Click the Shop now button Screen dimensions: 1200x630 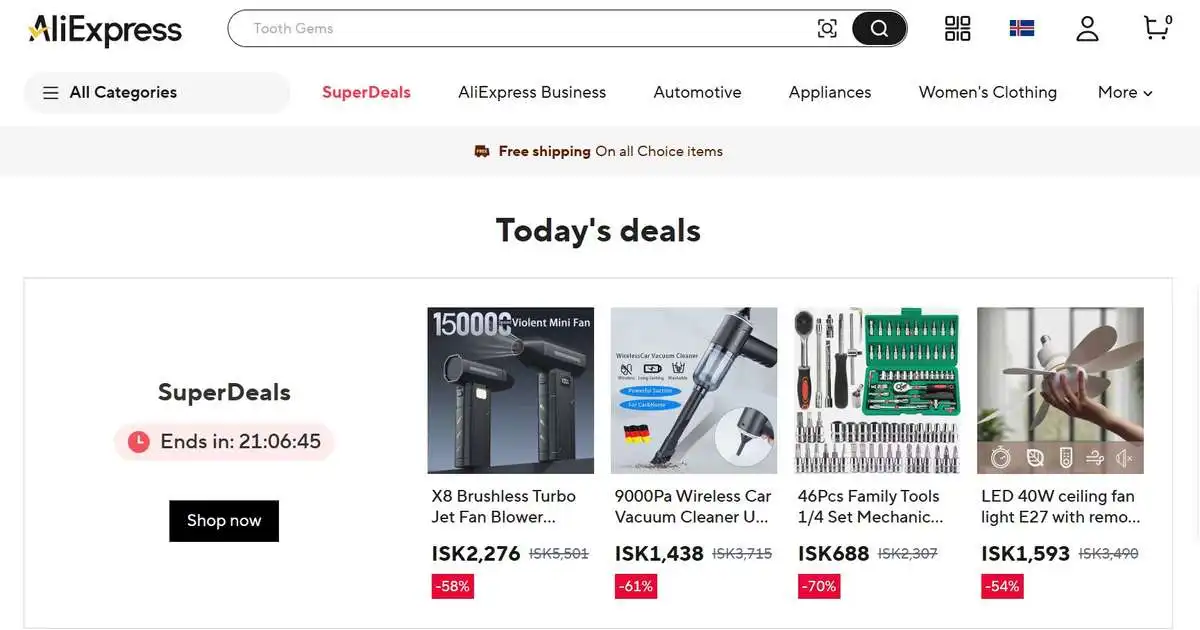click(224, 521)
